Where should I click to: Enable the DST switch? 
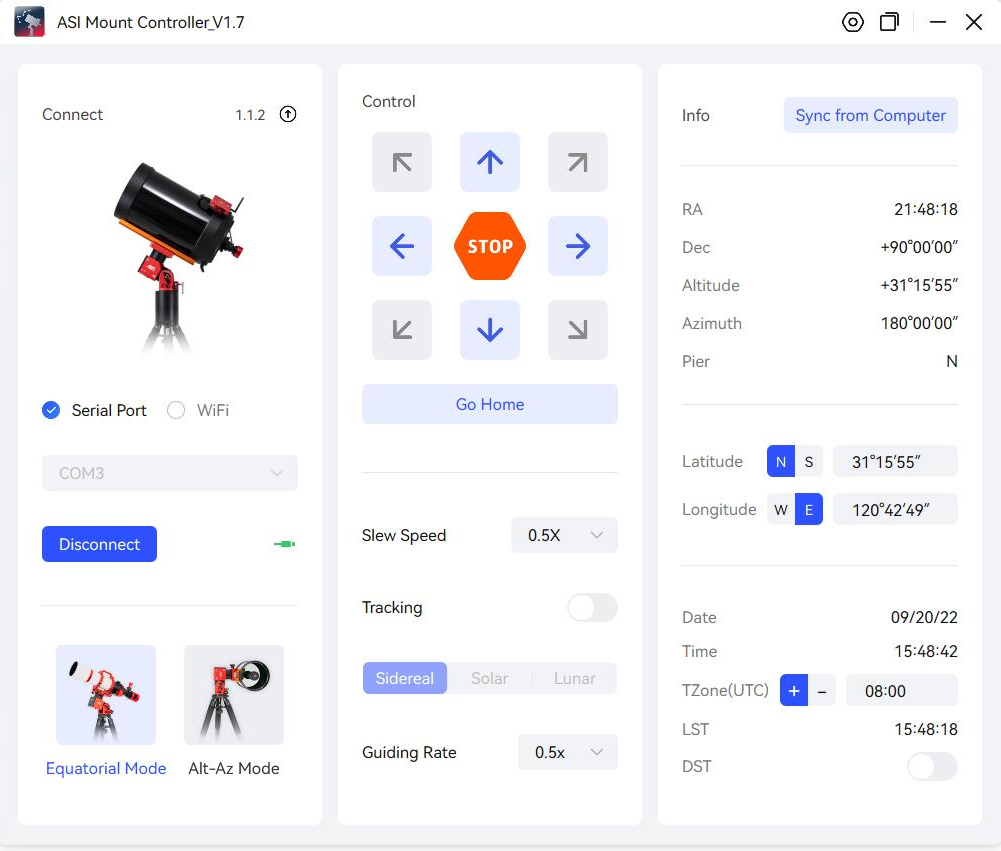click(932, 766)
